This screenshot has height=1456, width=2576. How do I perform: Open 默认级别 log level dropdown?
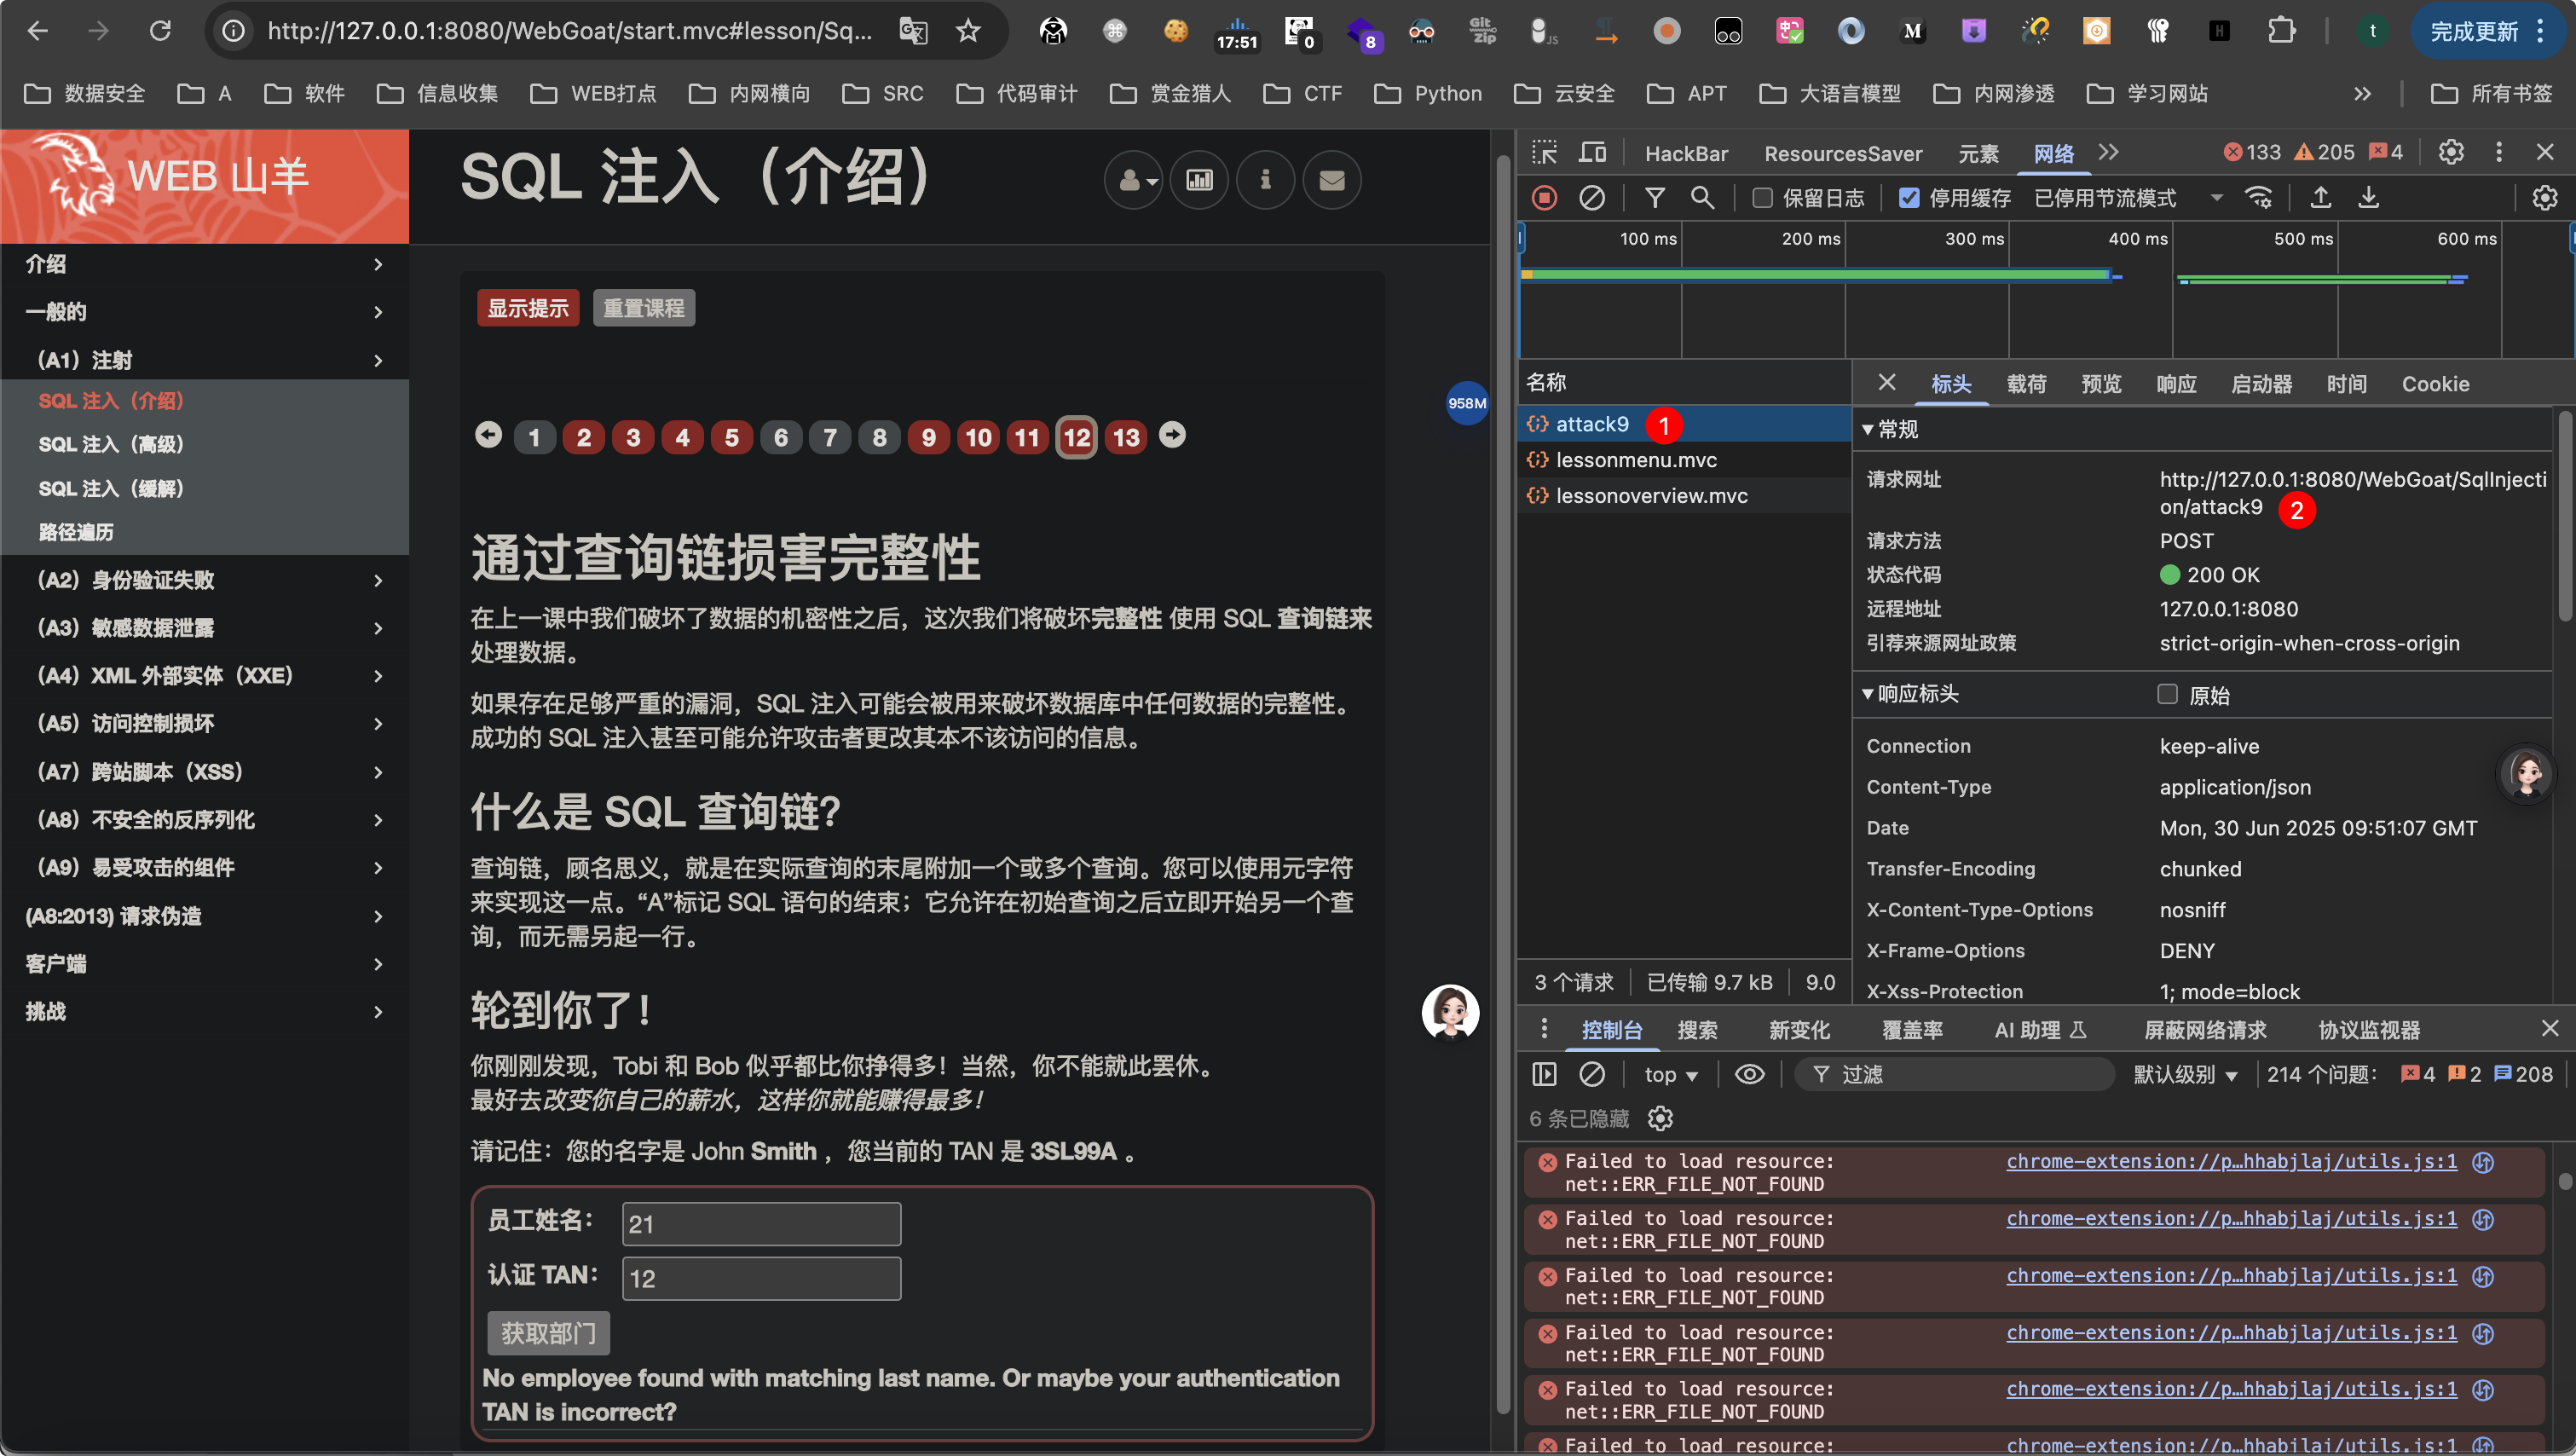(2185, 1074)
